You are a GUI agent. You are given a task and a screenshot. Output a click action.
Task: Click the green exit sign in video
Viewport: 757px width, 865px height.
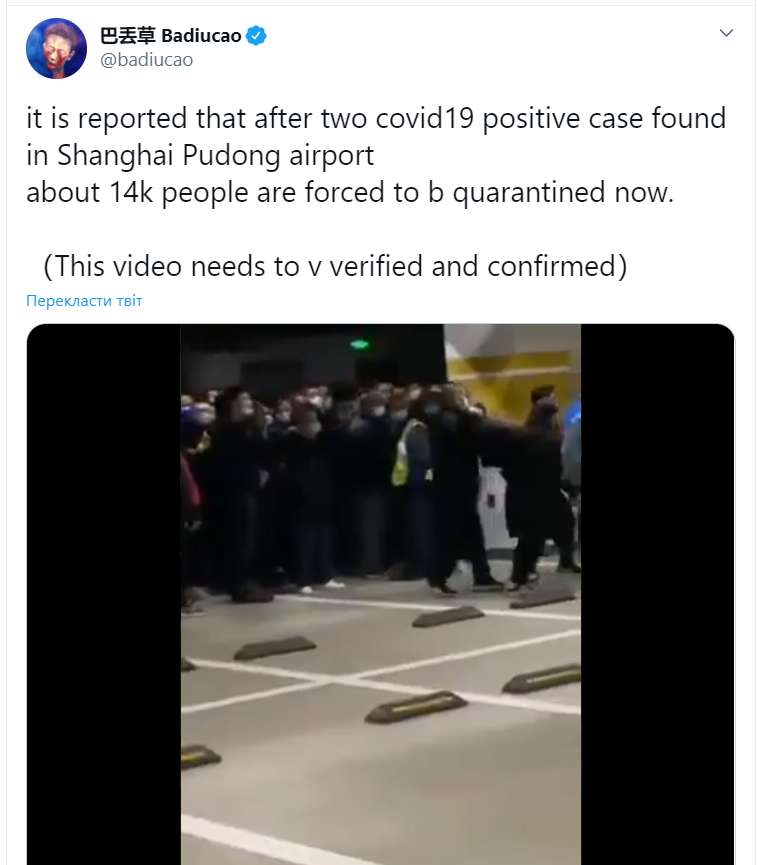tap(359, 344)
